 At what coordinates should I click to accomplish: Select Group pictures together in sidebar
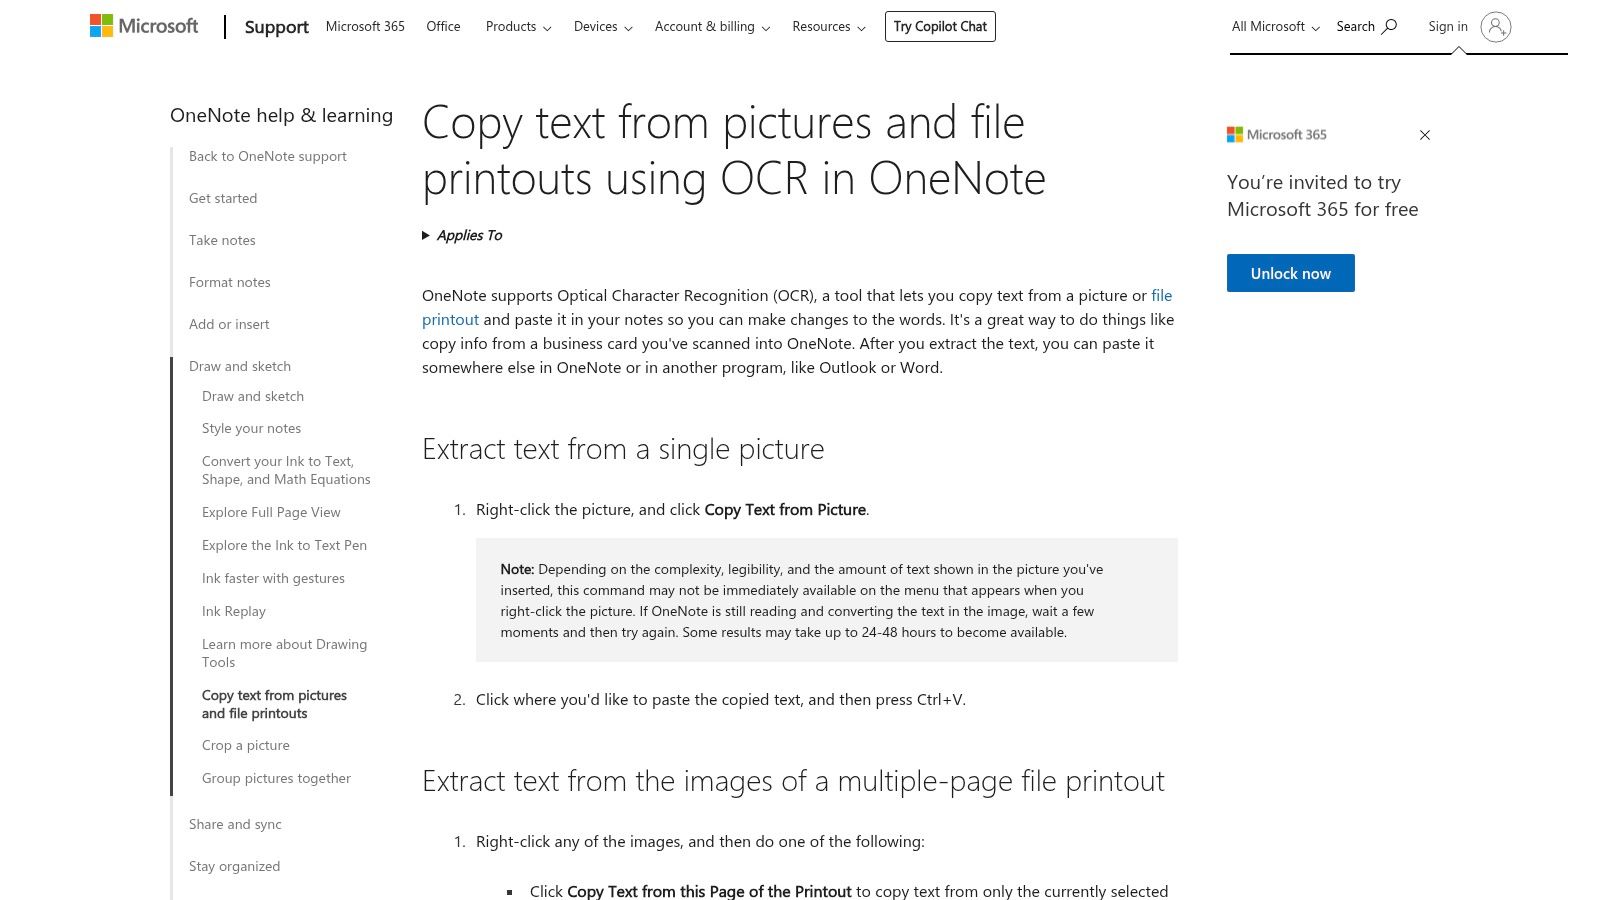276,777
